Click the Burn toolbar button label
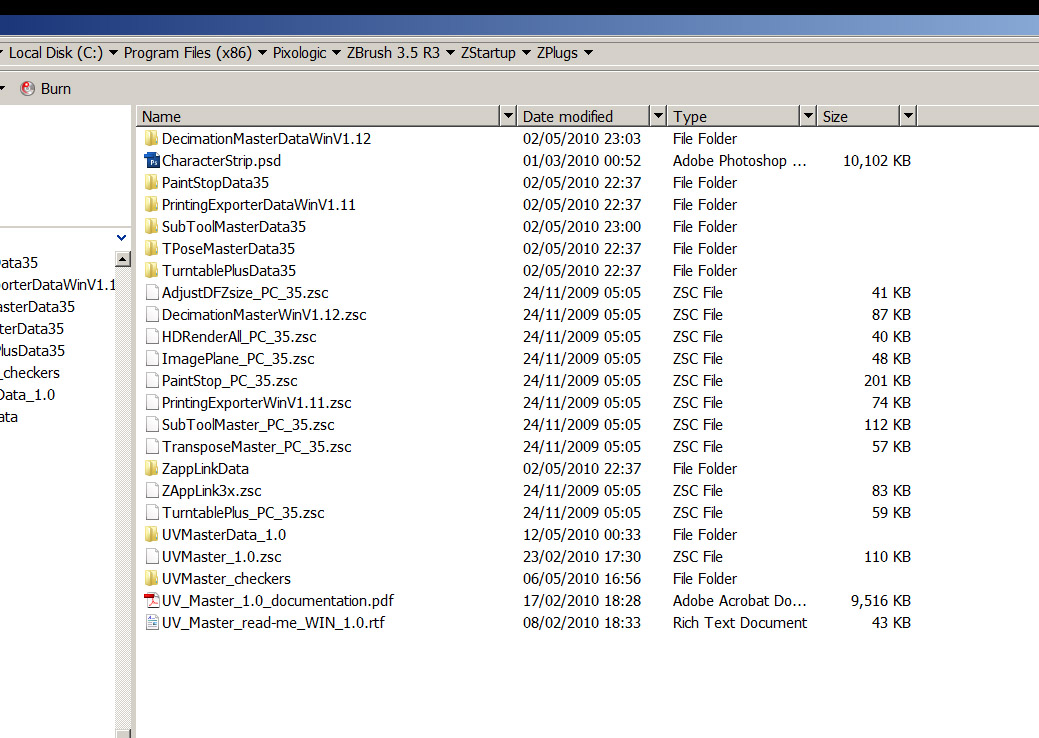The height and width of the screenshot is (738, 1039). point(56,88)
